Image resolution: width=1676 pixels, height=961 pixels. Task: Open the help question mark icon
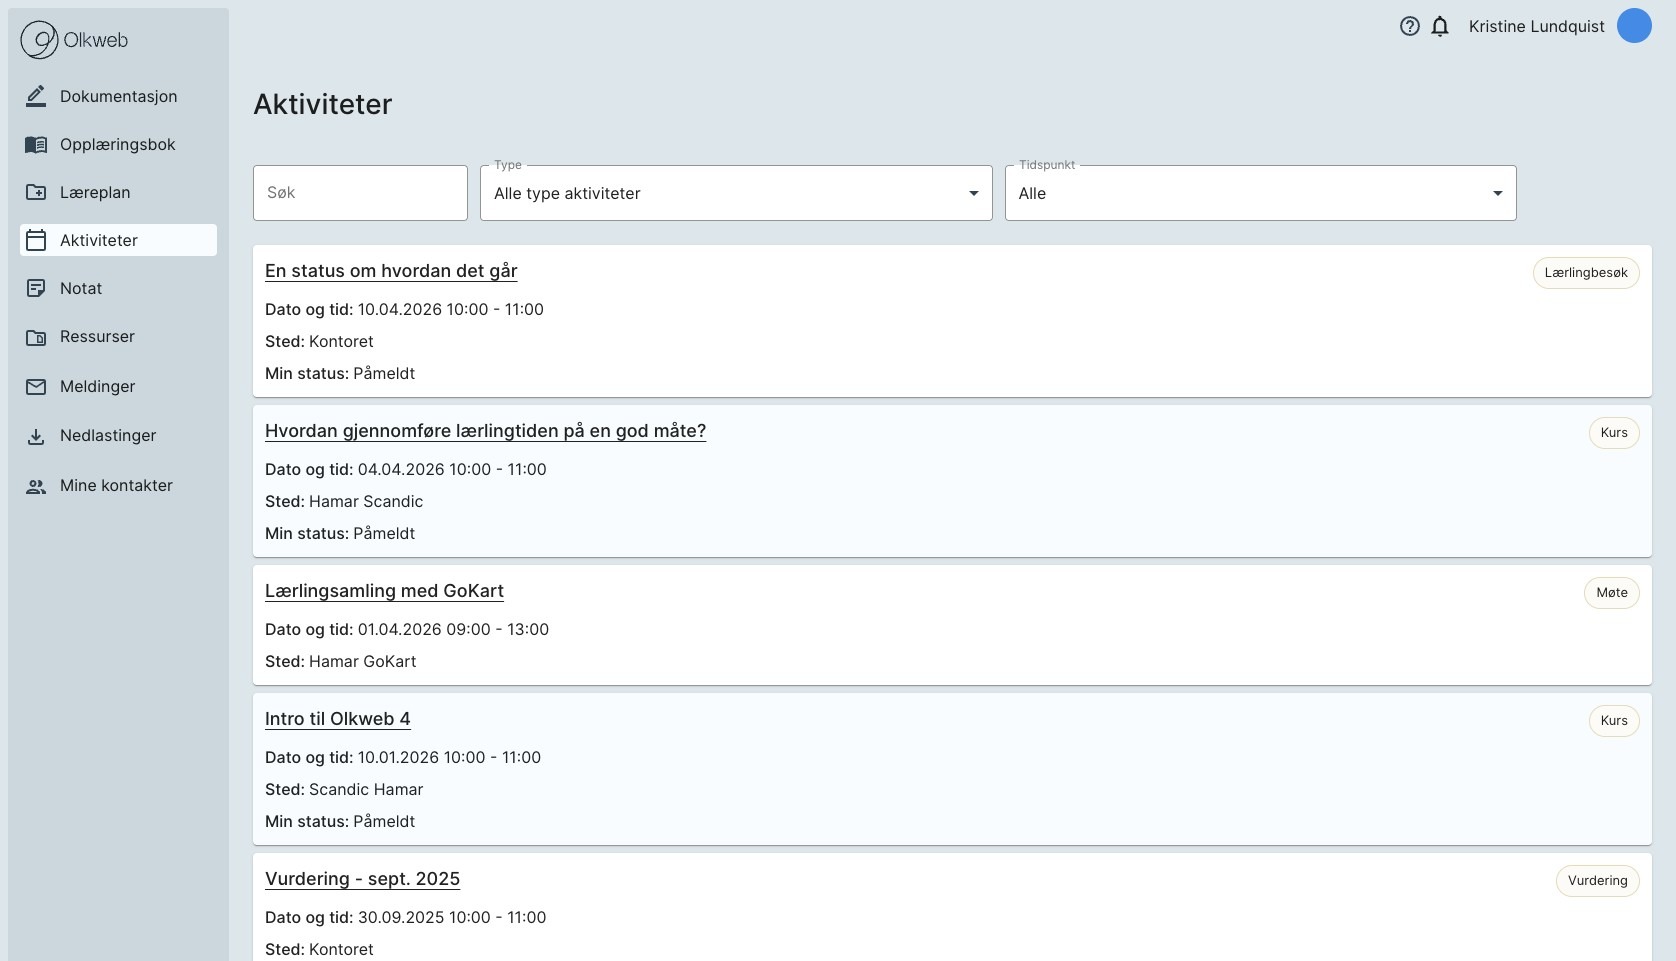(x=1409, y=27)
